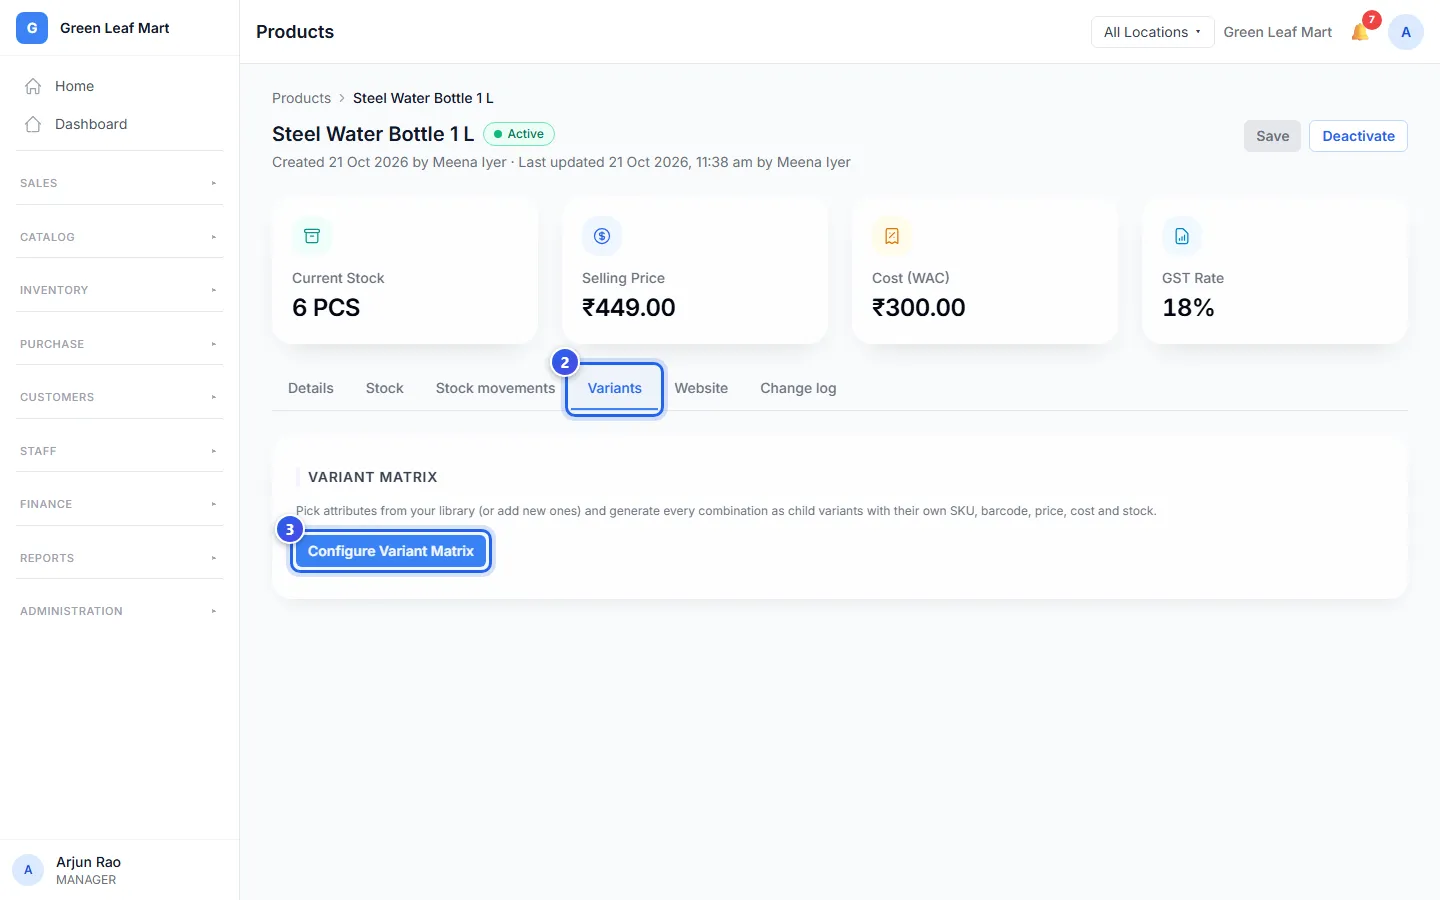Viewport: 1440px width, 900px height.
Task: Expand the Staff section
Action: click(119, 451)
